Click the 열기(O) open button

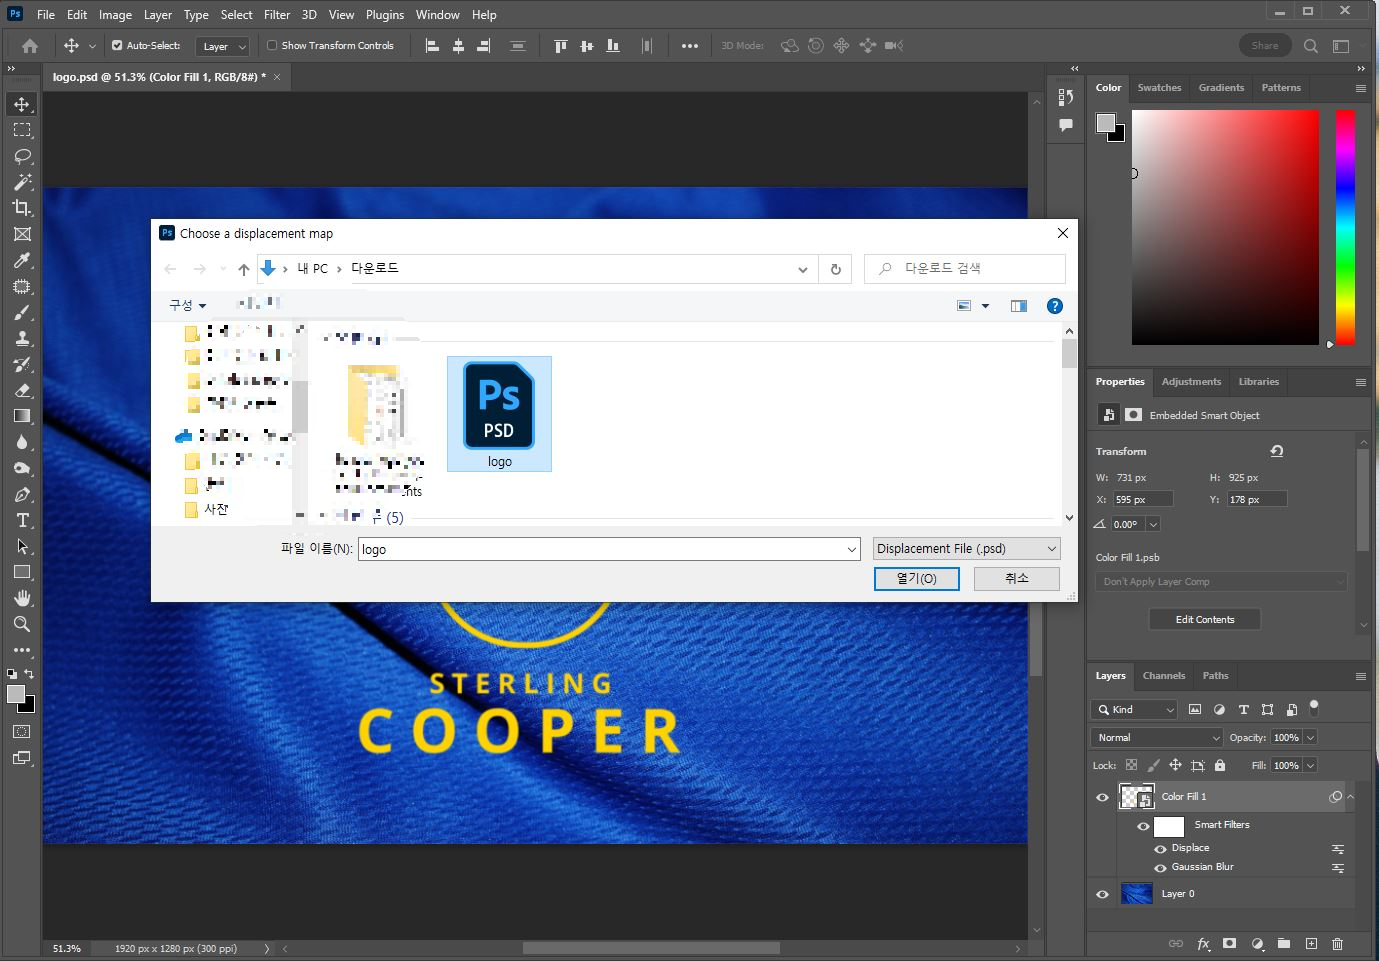[917, 579]
